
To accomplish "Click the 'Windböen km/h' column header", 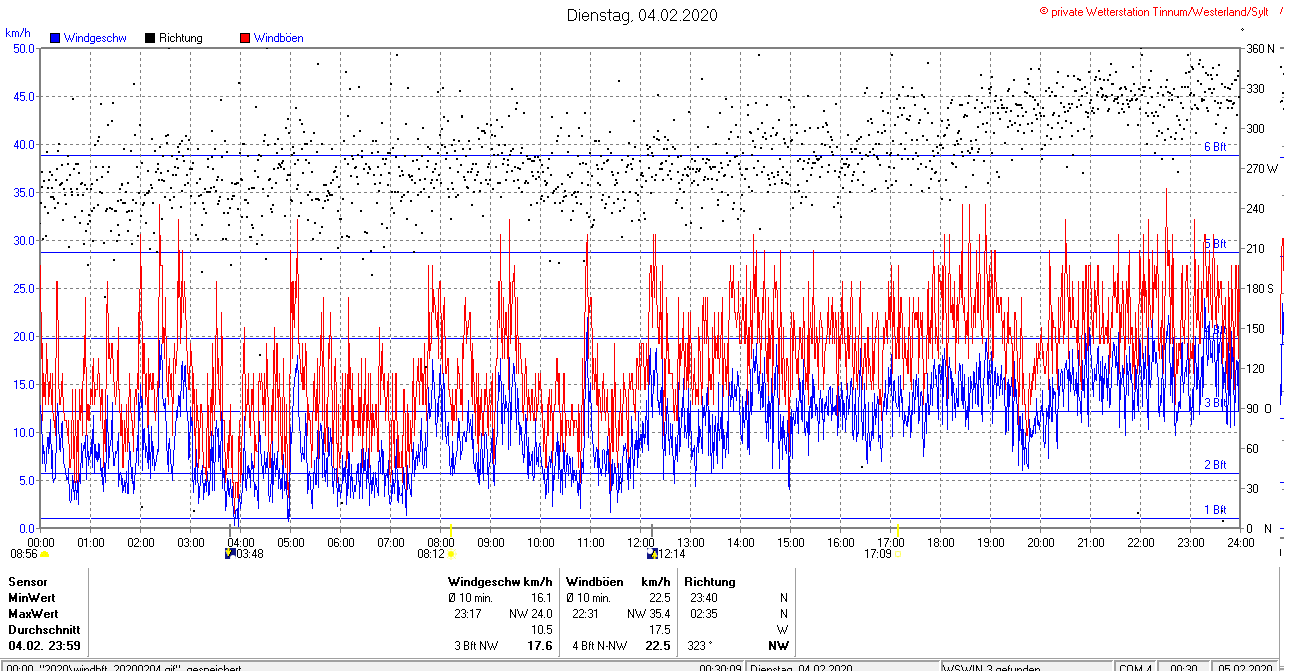I will coord(618,582).
